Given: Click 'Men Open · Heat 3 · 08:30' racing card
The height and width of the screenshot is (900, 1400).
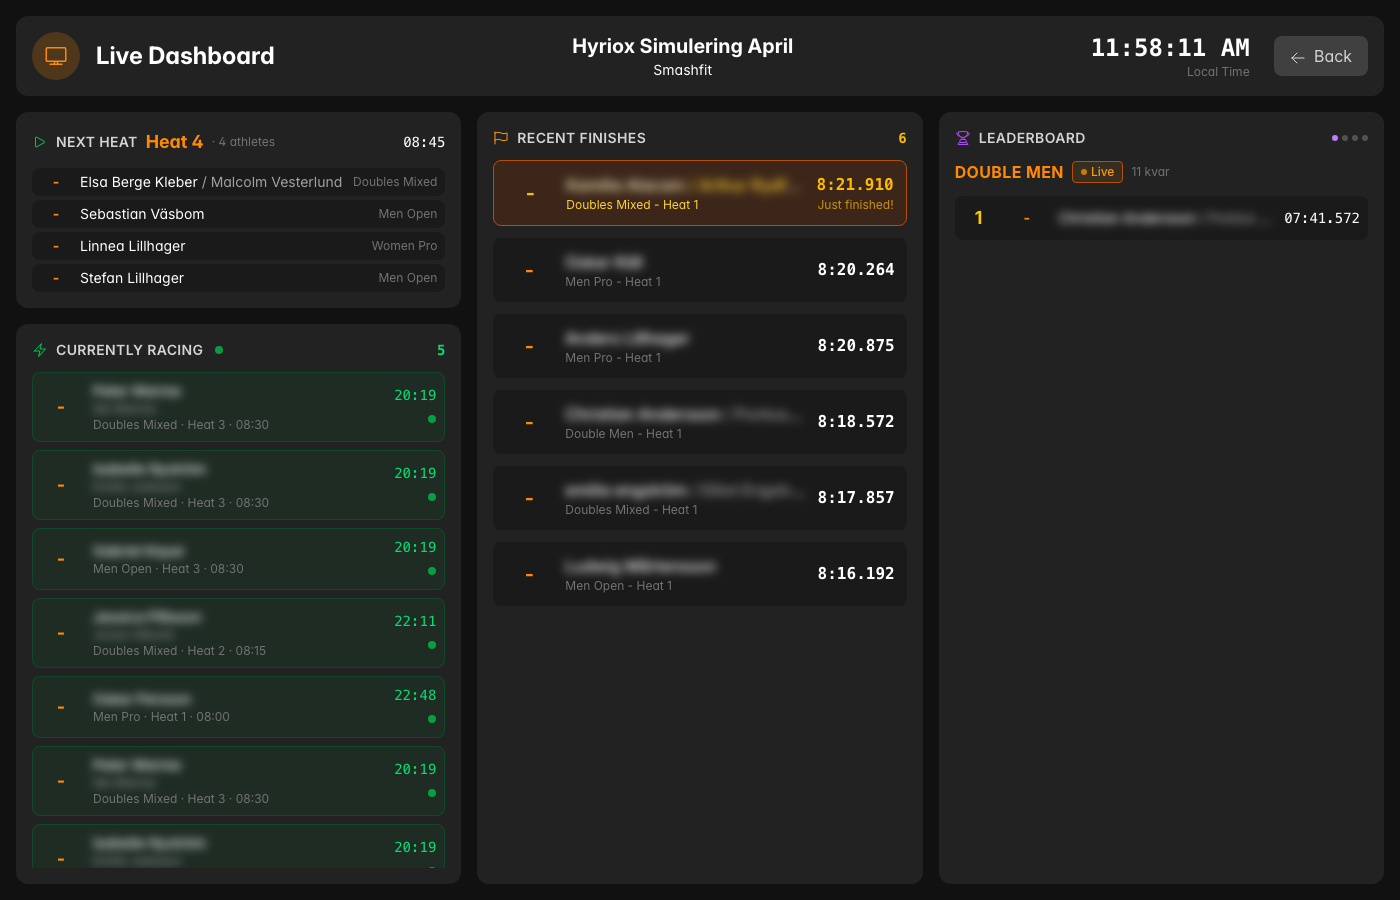Looking at the screenshot, I should tap(238, 559).
